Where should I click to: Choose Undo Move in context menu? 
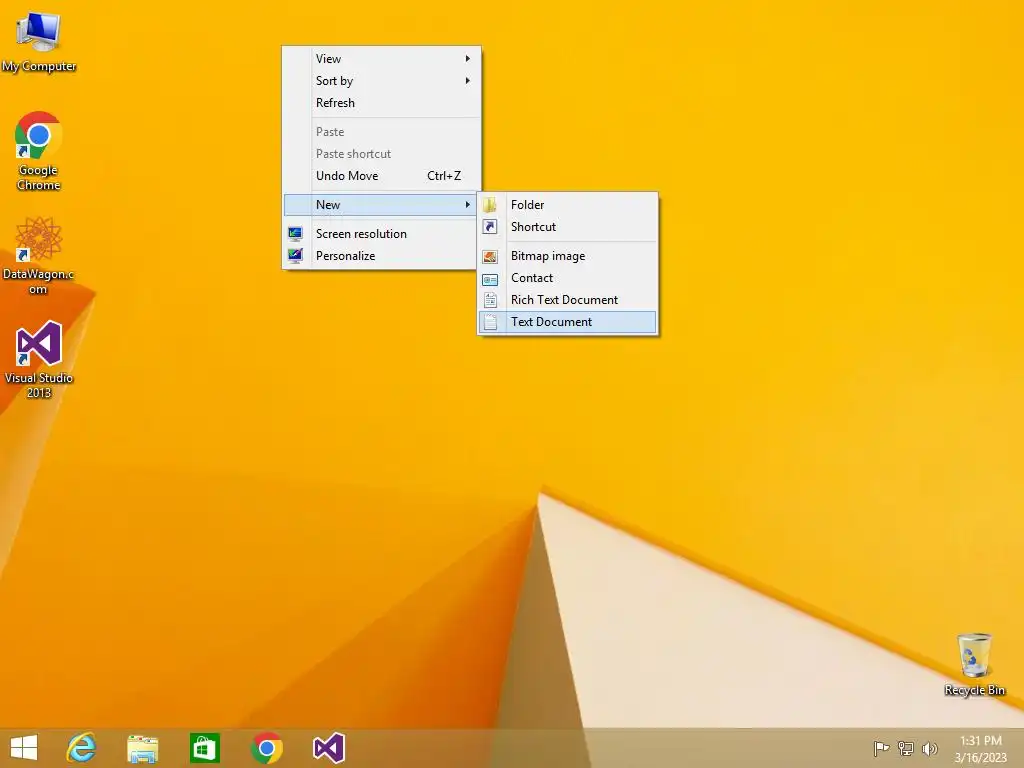[x=382, y=176]
